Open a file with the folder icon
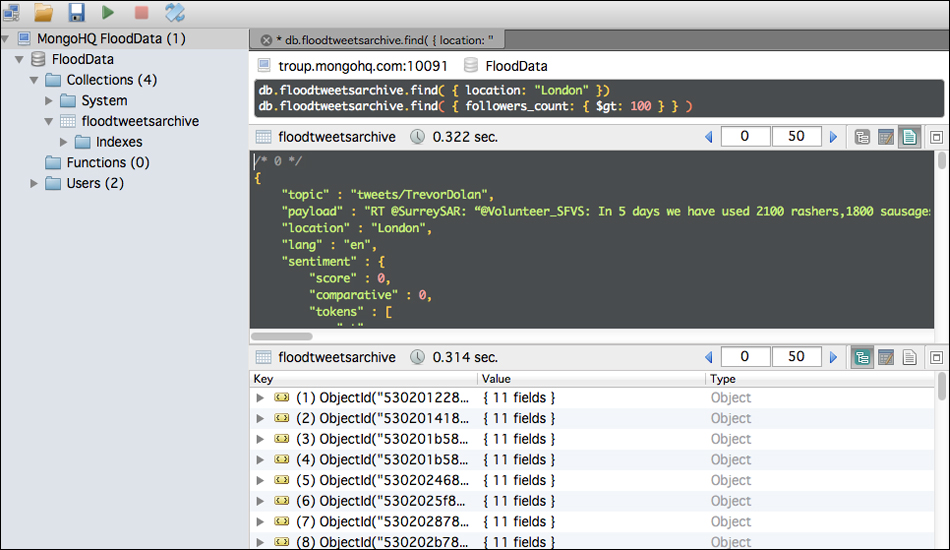Viewport: 950px width, 550px height. (x=44, y=12)
